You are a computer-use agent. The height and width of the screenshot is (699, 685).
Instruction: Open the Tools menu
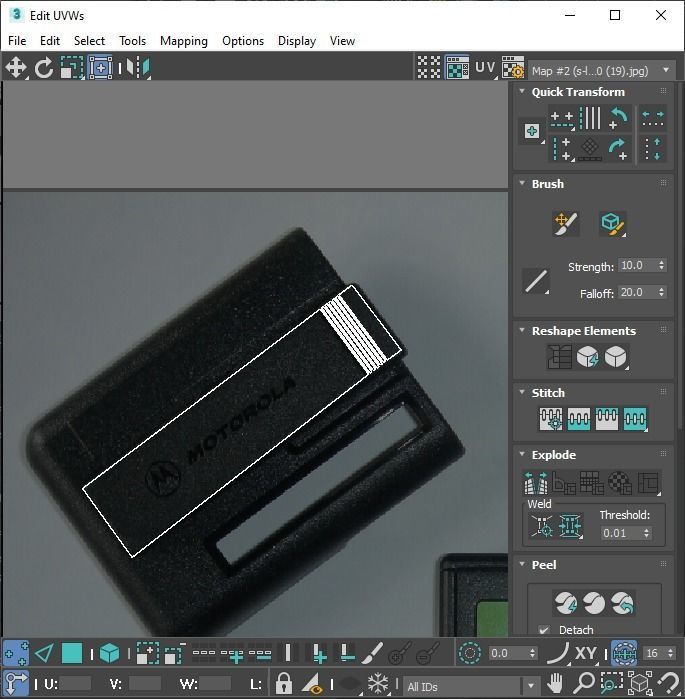tap(132, 41)
